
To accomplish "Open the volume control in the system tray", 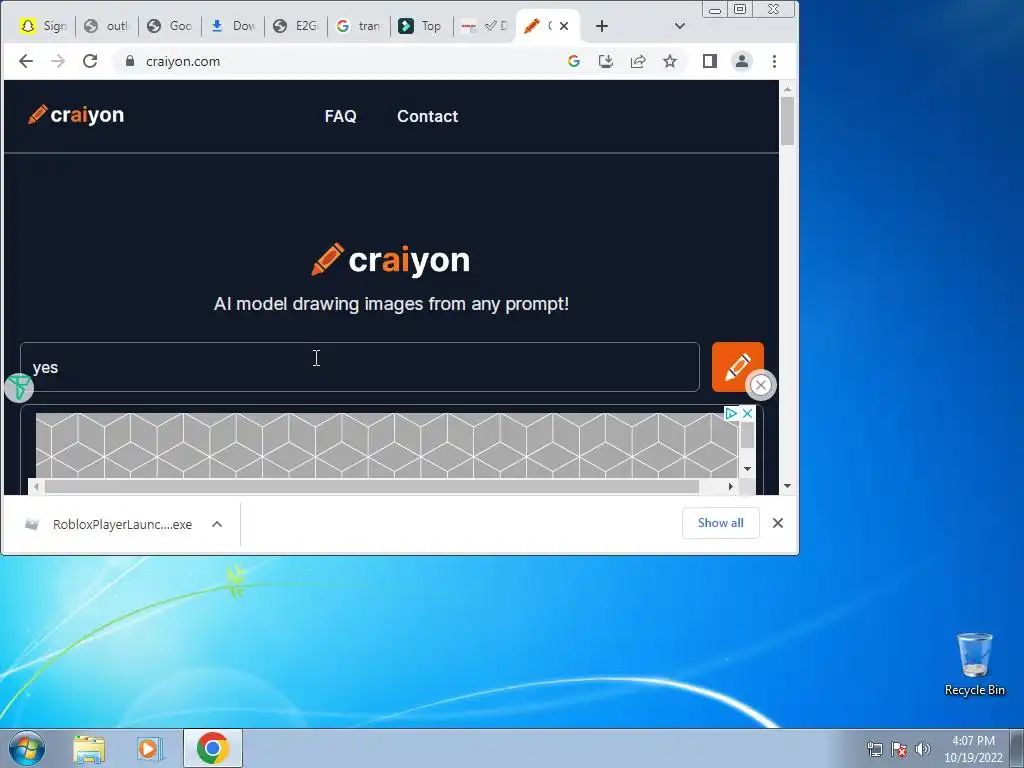I will pos(923,749).
